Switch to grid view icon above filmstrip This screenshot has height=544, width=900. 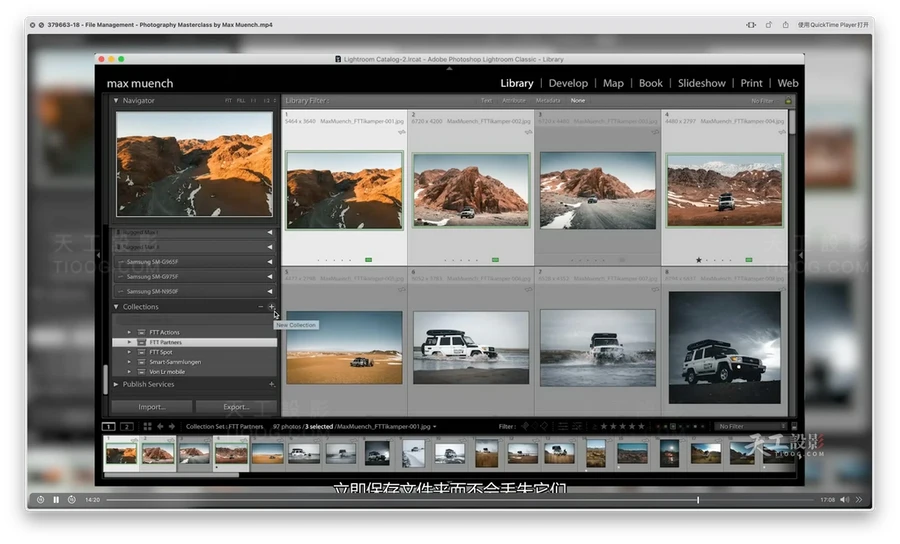pos(147,426)
